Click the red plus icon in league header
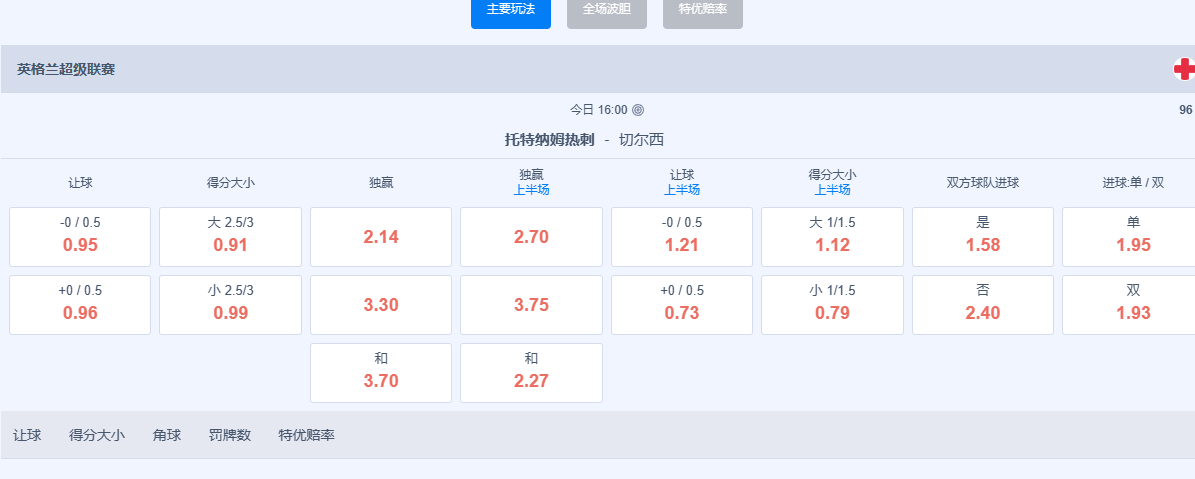1195x479 pixels. 1184,69
